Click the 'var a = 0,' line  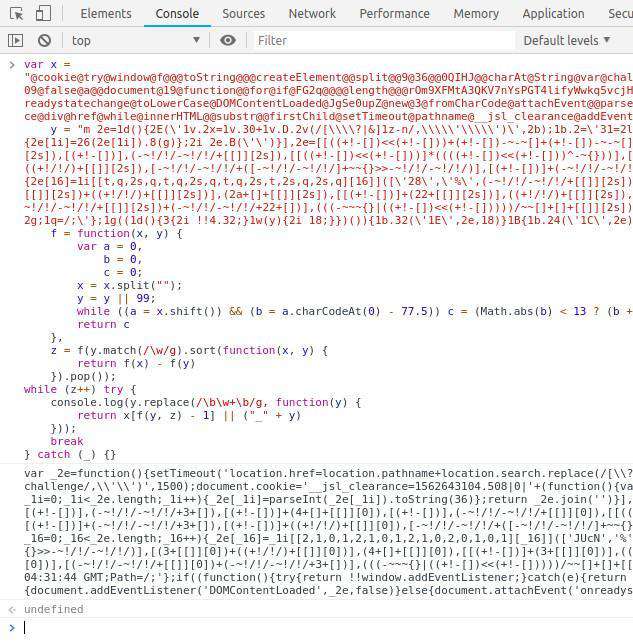click(x=110, y=246)
